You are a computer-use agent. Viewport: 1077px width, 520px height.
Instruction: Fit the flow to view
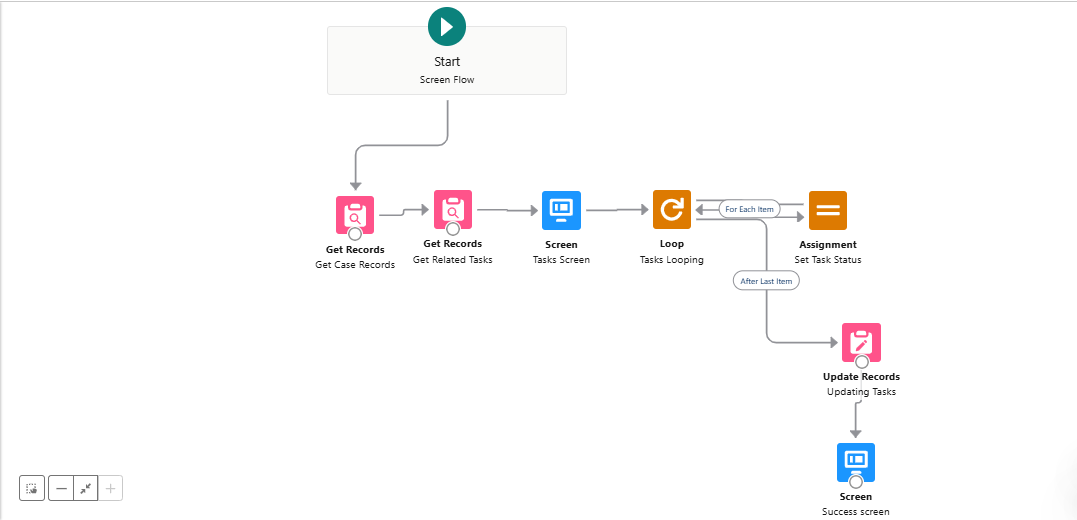pos(86,488)
